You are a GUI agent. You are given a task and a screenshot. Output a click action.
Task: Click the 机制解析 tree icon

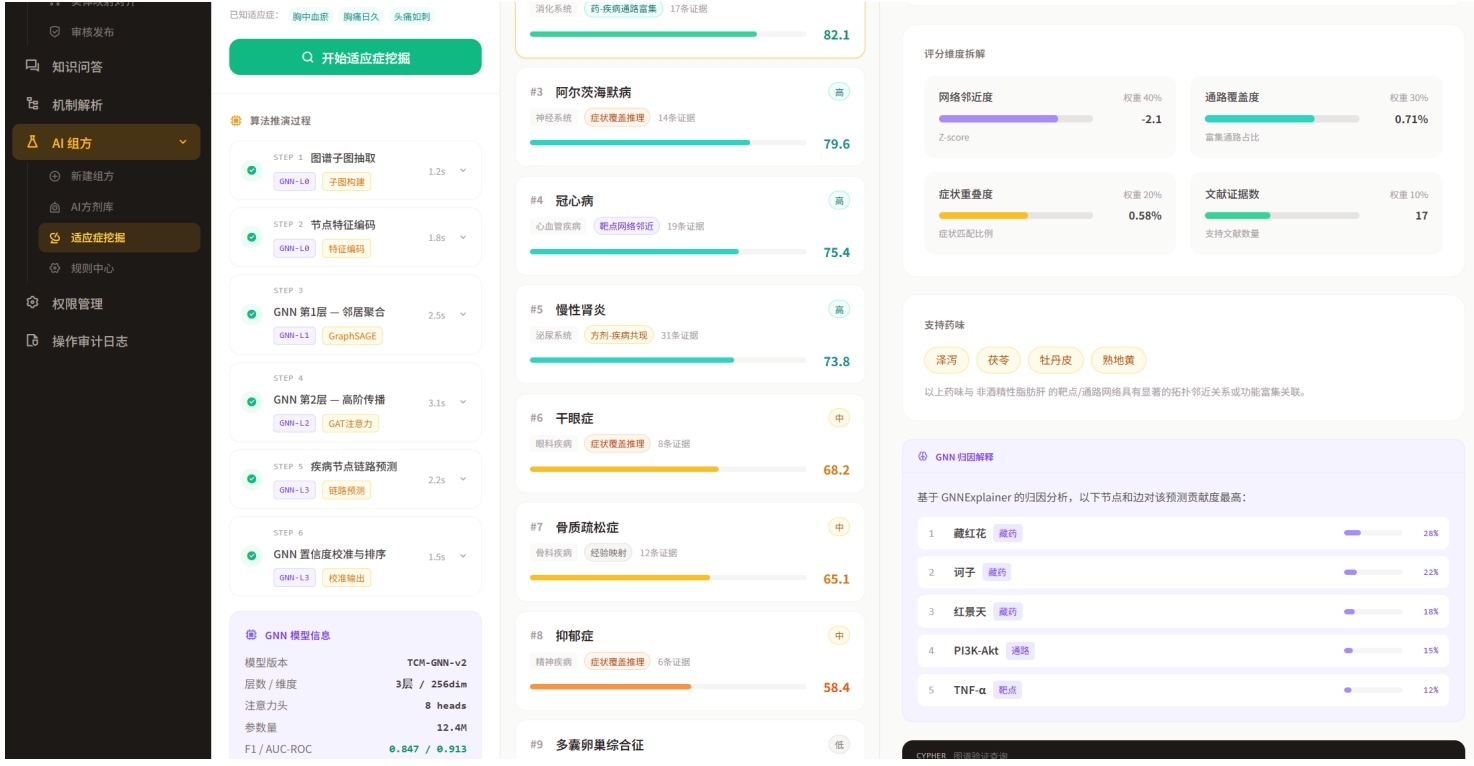pyautogui.click(x=32, y=105)
